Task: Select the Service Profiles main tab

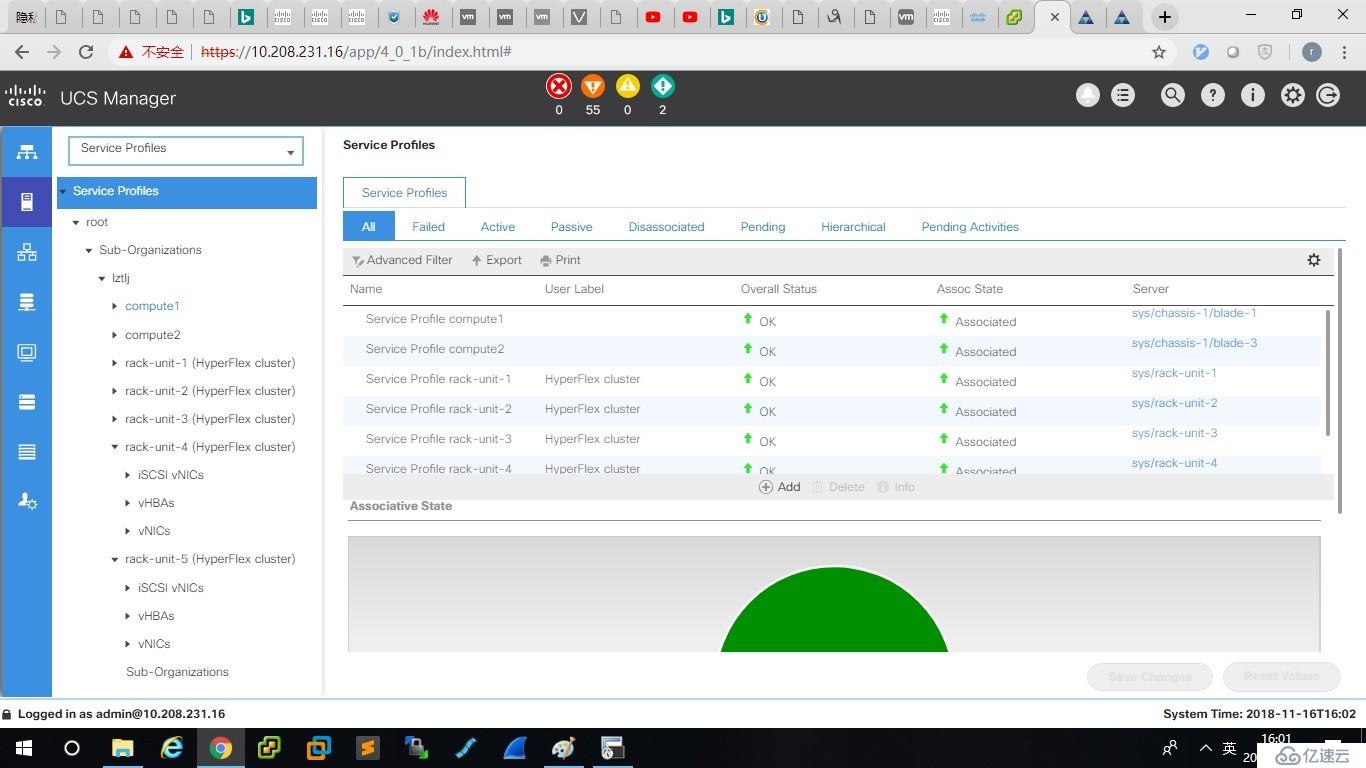Action: 404,192
